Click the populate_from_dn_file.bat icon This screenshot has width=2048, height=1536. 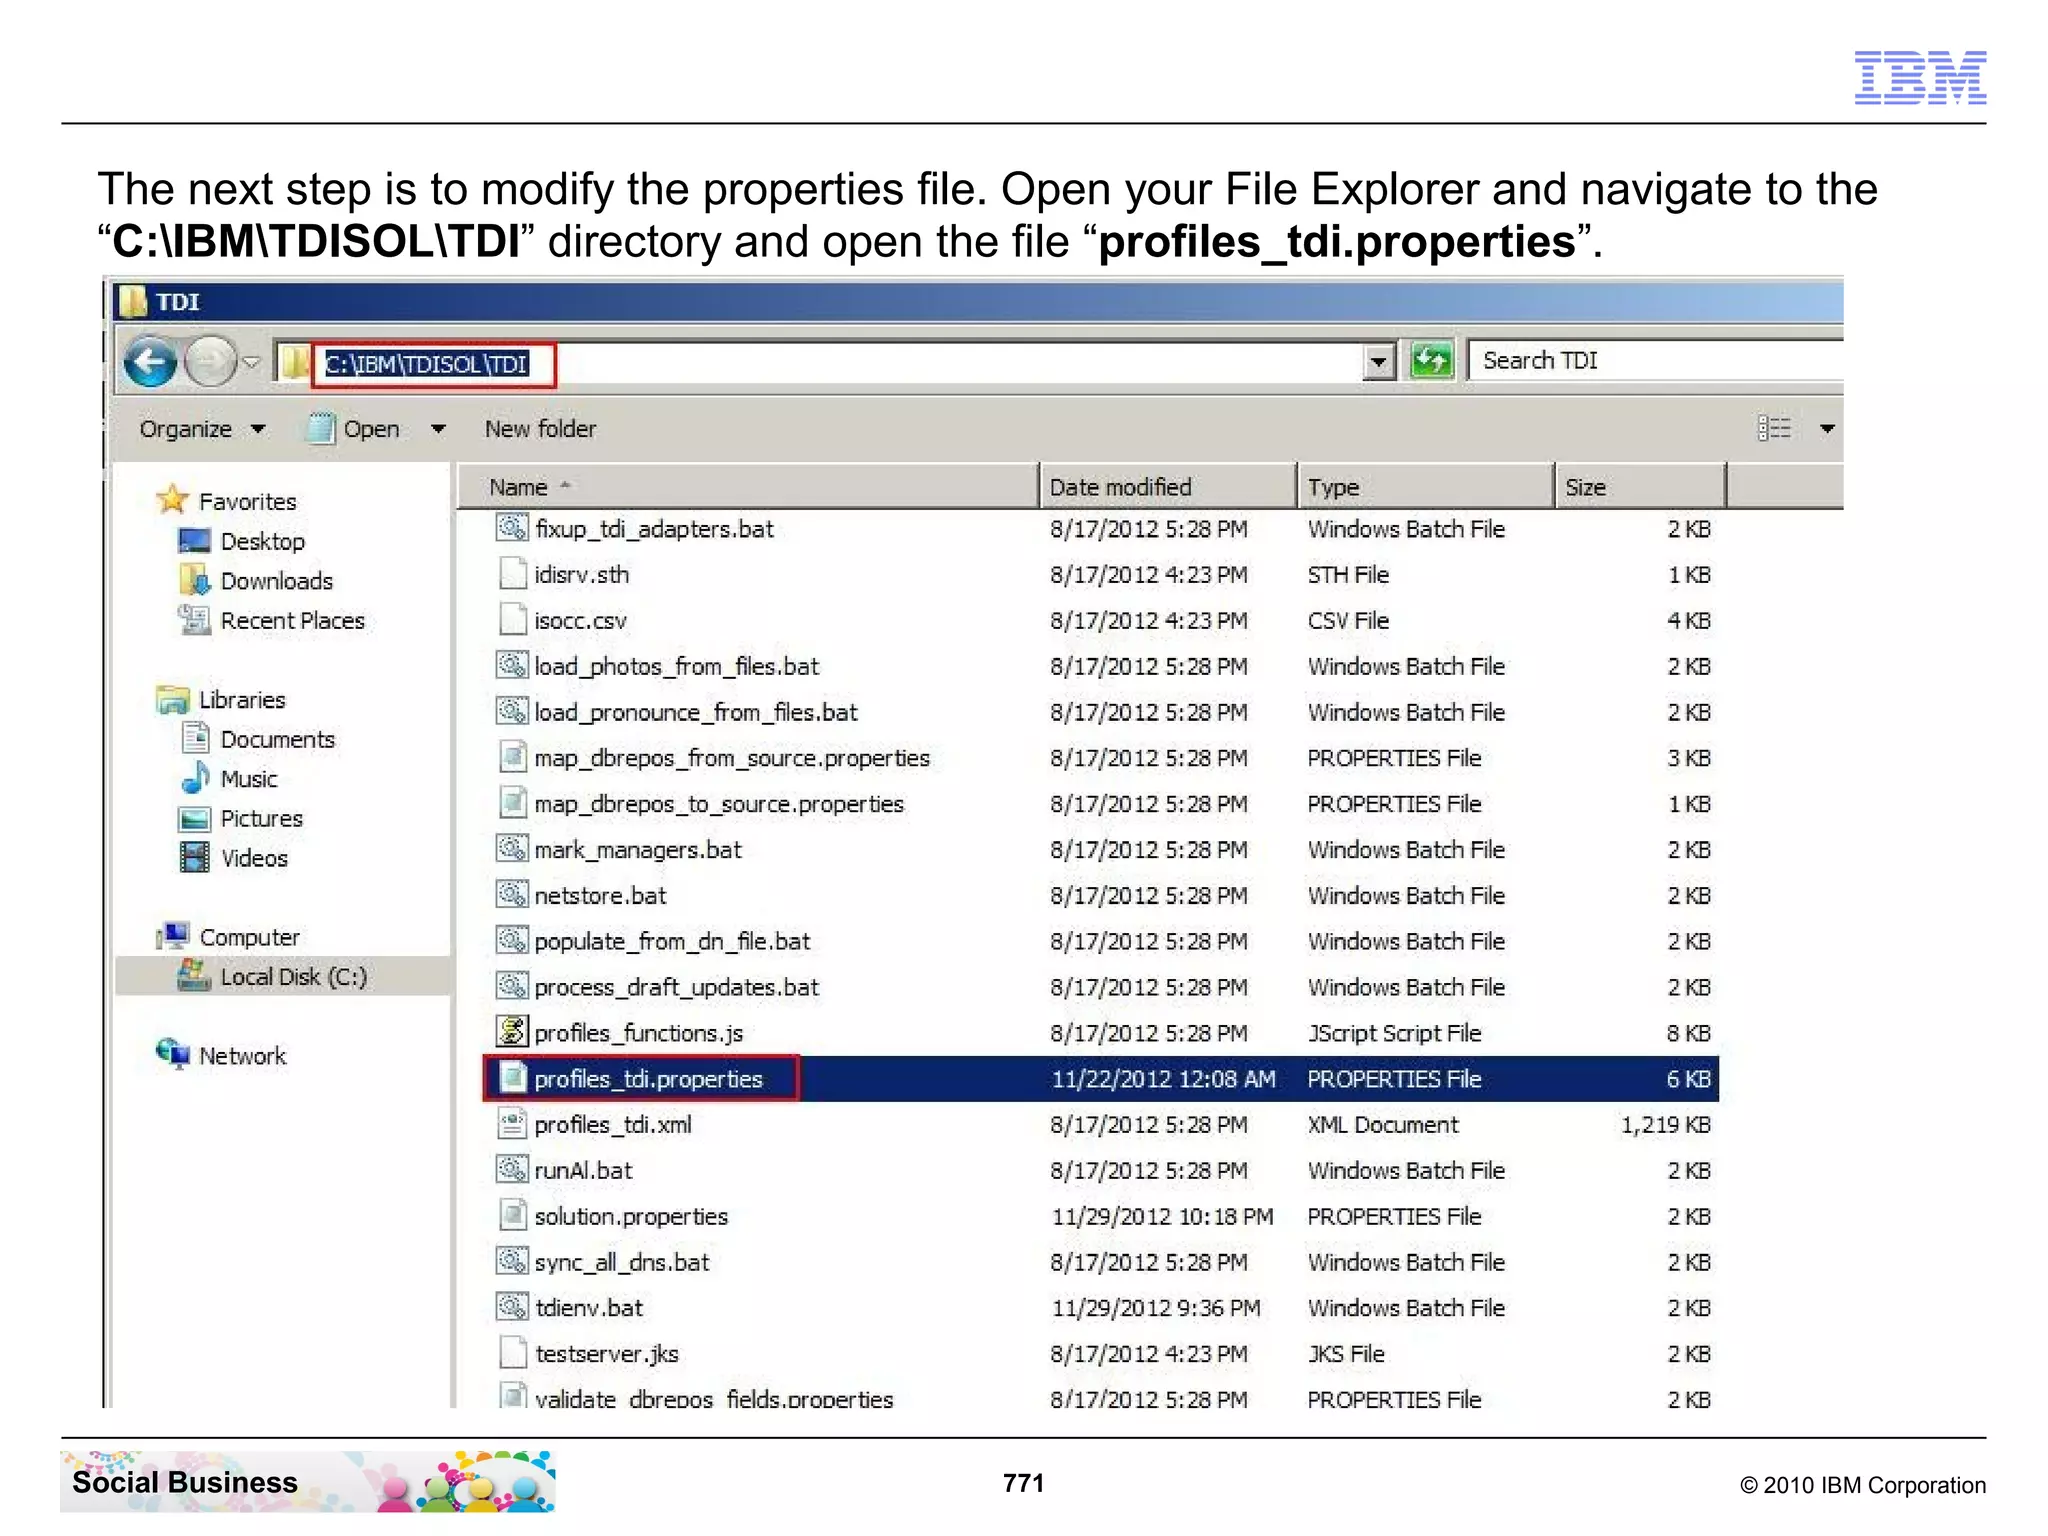point(512,939)
